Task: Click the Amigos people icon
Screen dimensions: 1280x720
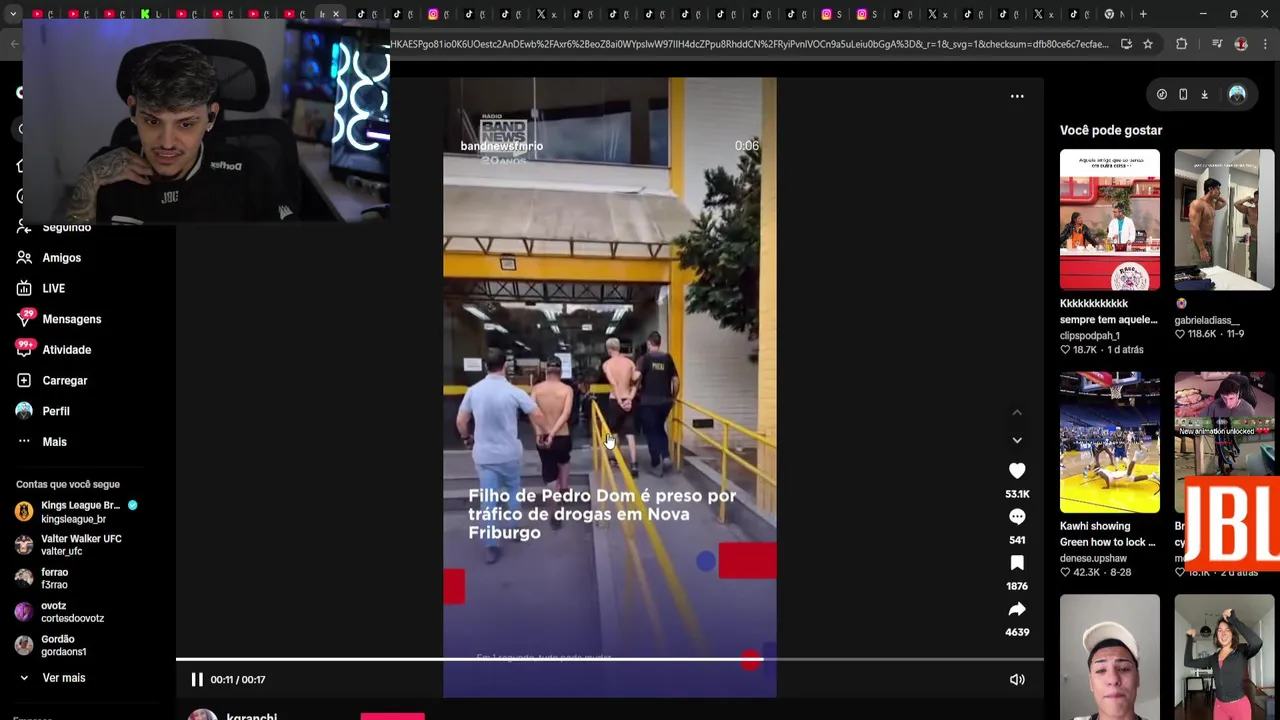Action: [x=24, y=258]
